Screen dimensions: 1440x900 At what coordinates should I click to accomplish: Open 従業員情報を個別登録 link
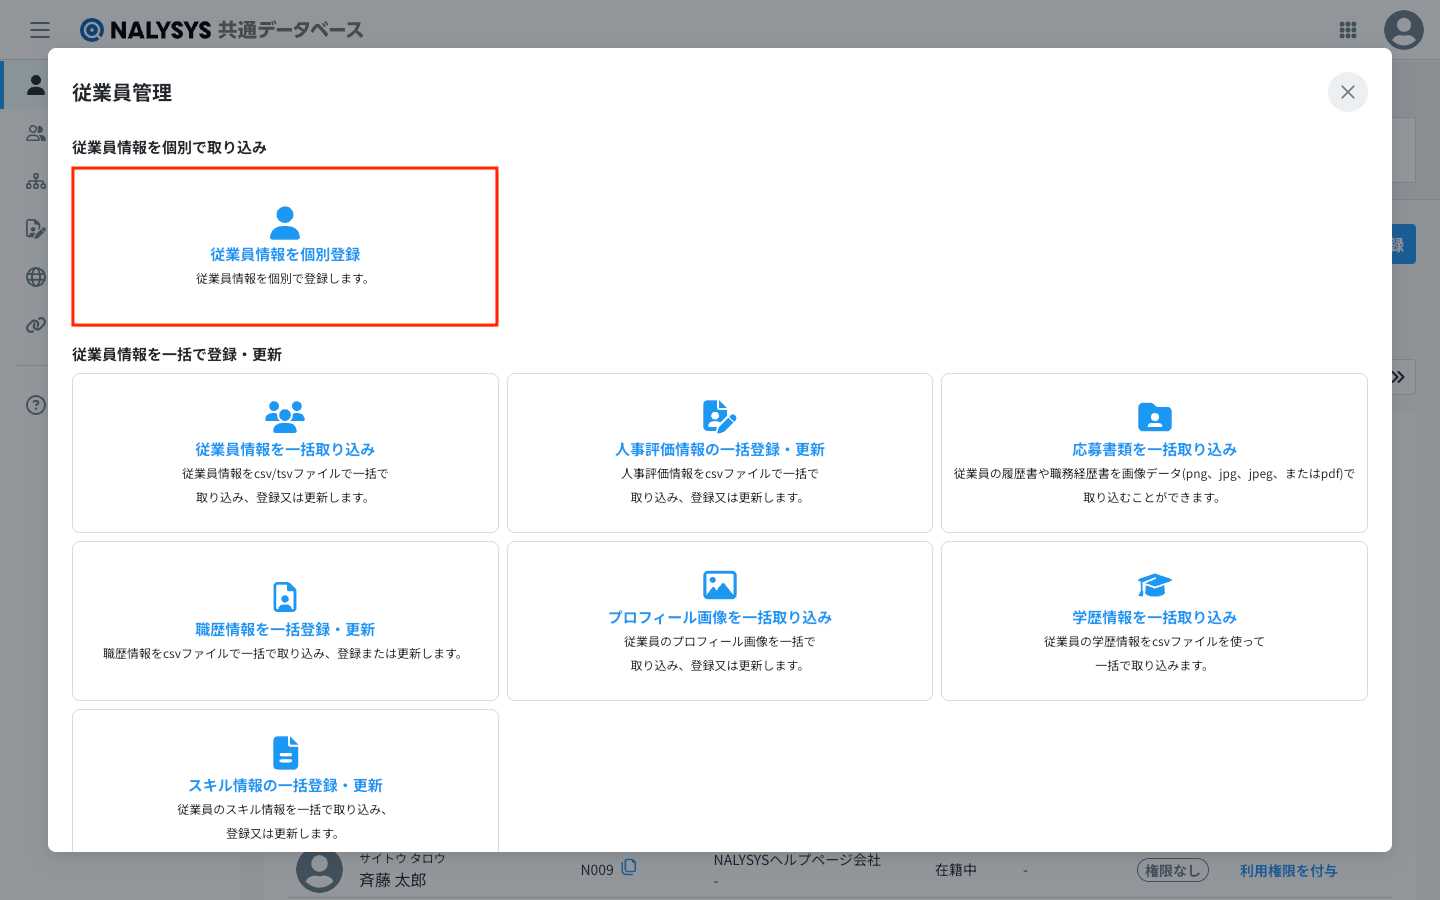pos(285,255)
